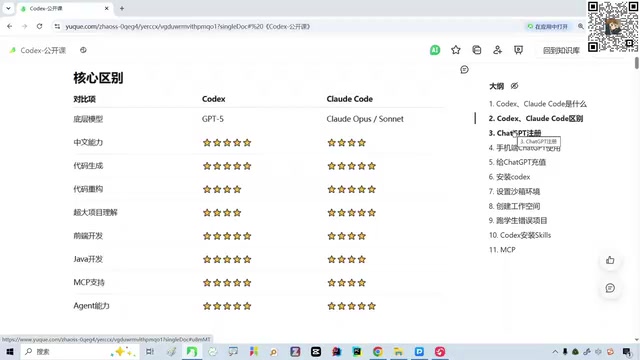Open Task View on the taskbar
The height and width of the screenshot is (360, 640).
[x=150, y=351]
